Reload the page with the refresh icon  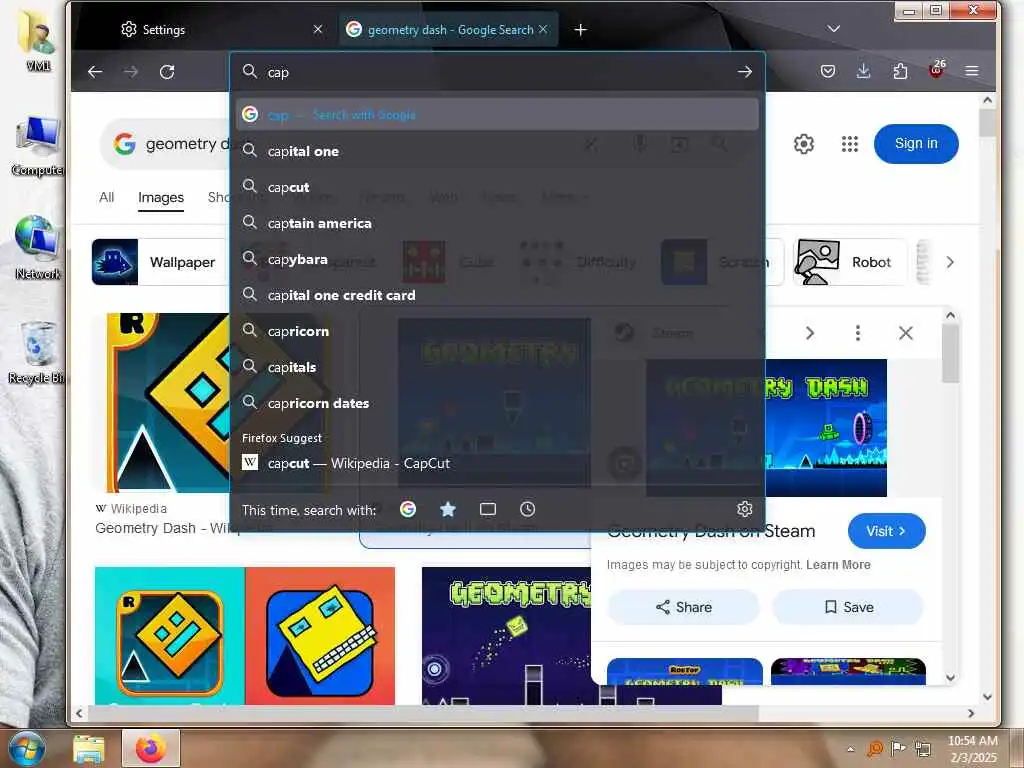click(x=167, y=72)
